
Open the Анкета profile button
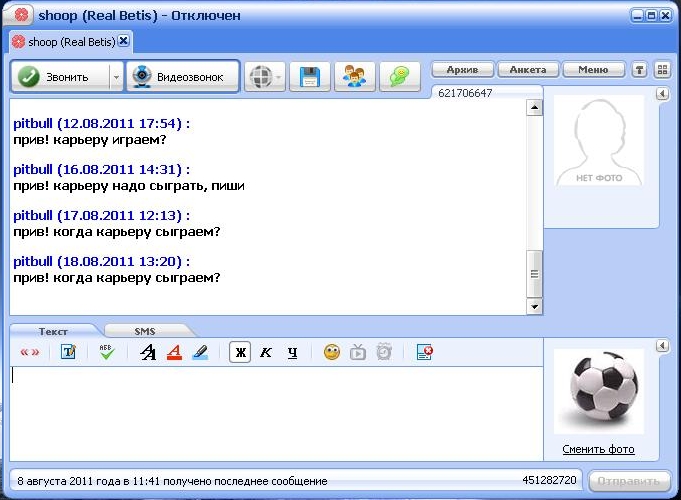tap(528, 70)
